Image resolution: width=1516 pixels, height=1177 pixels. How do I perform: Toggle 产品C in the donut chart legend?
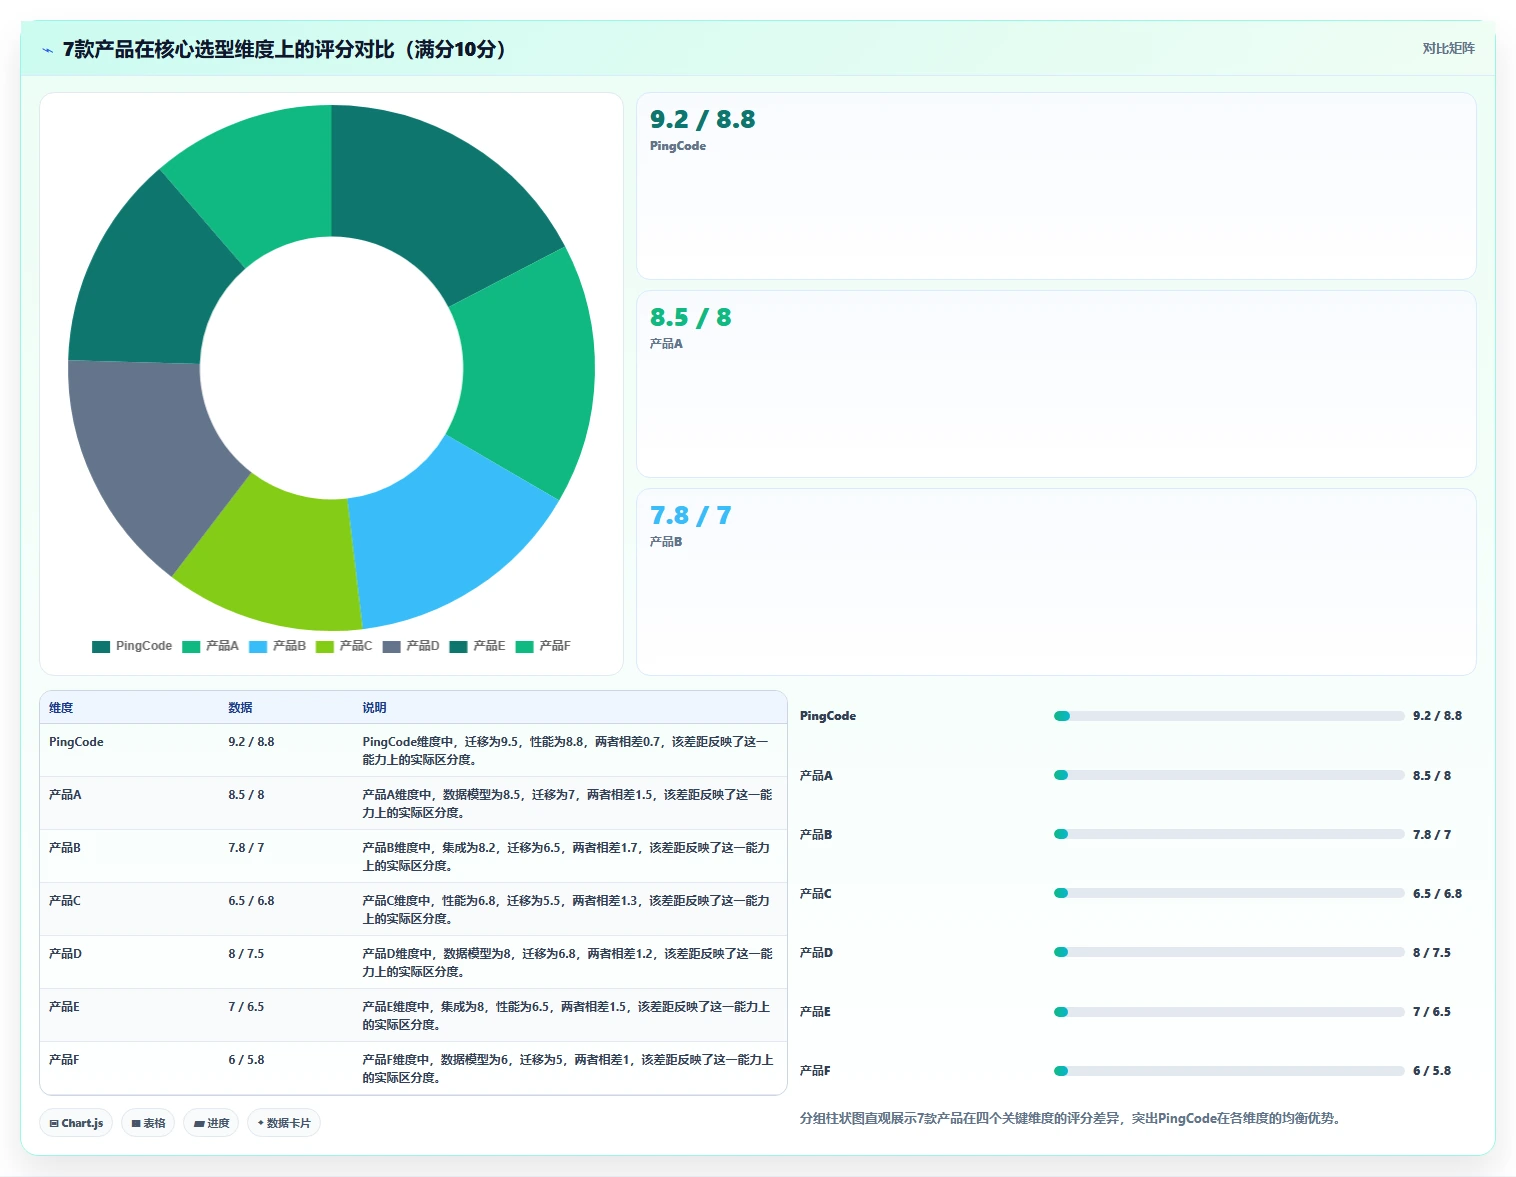[344, 646]
